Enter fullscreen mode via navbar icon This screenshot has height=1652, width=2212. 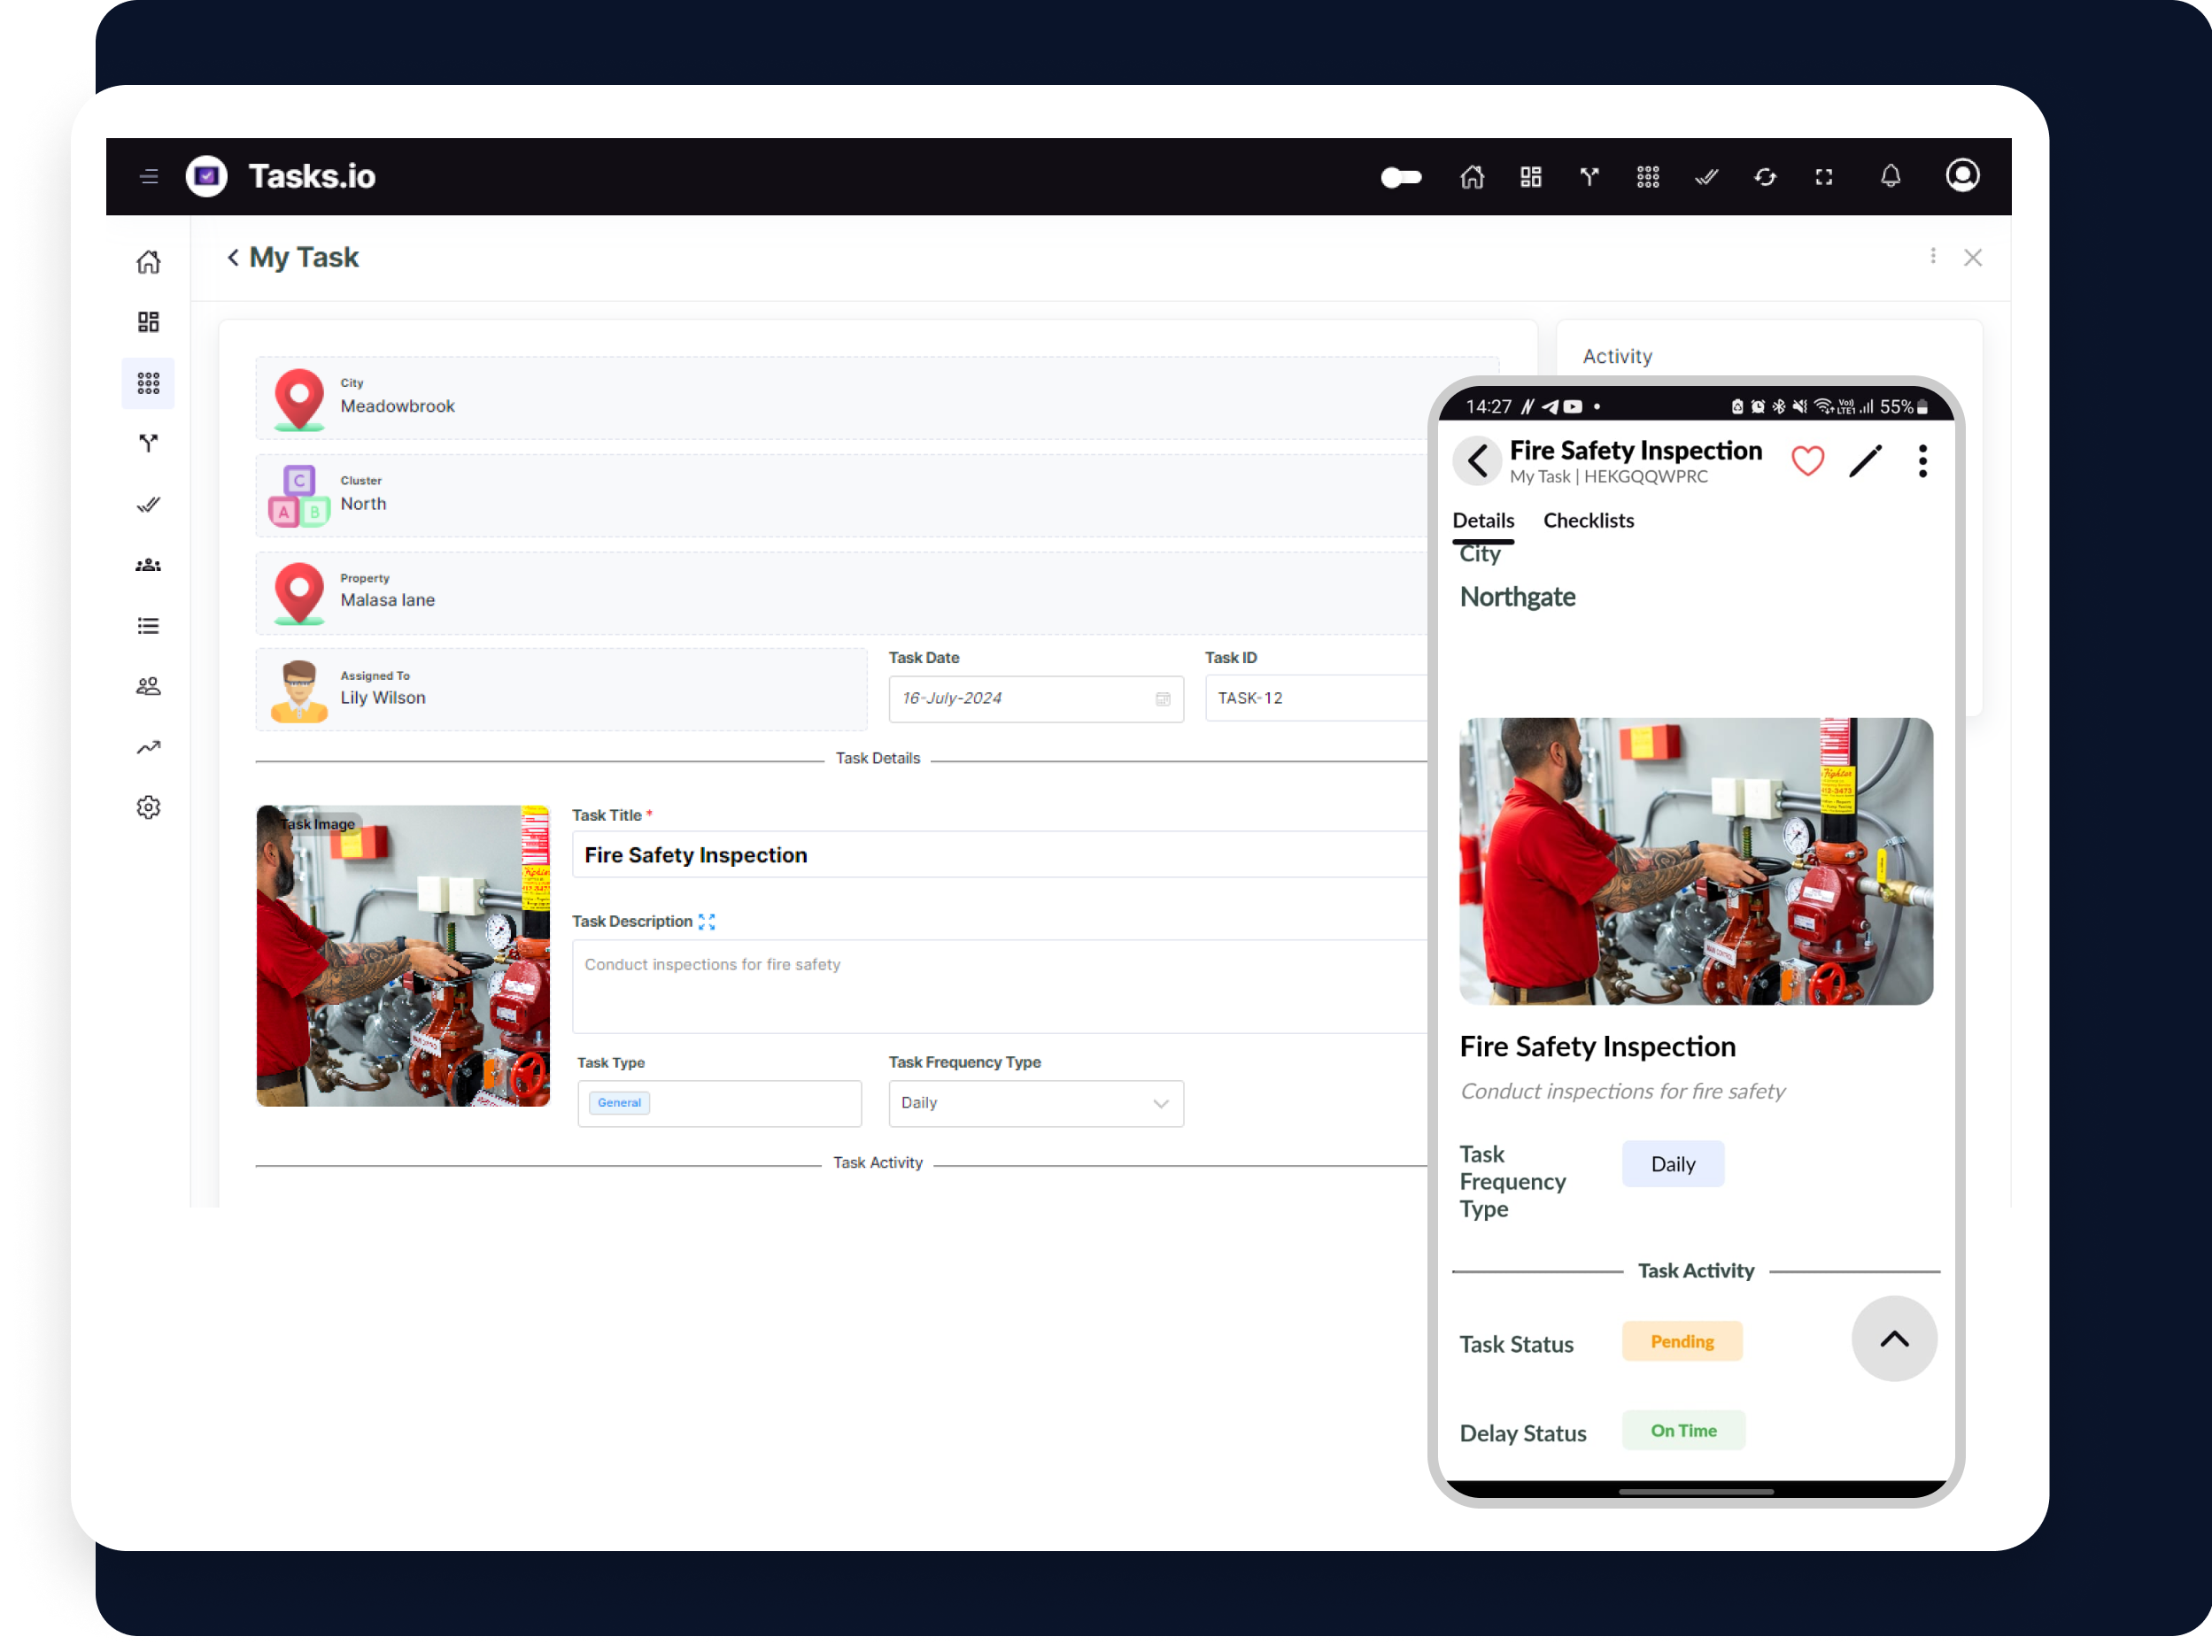(1824, 177)
